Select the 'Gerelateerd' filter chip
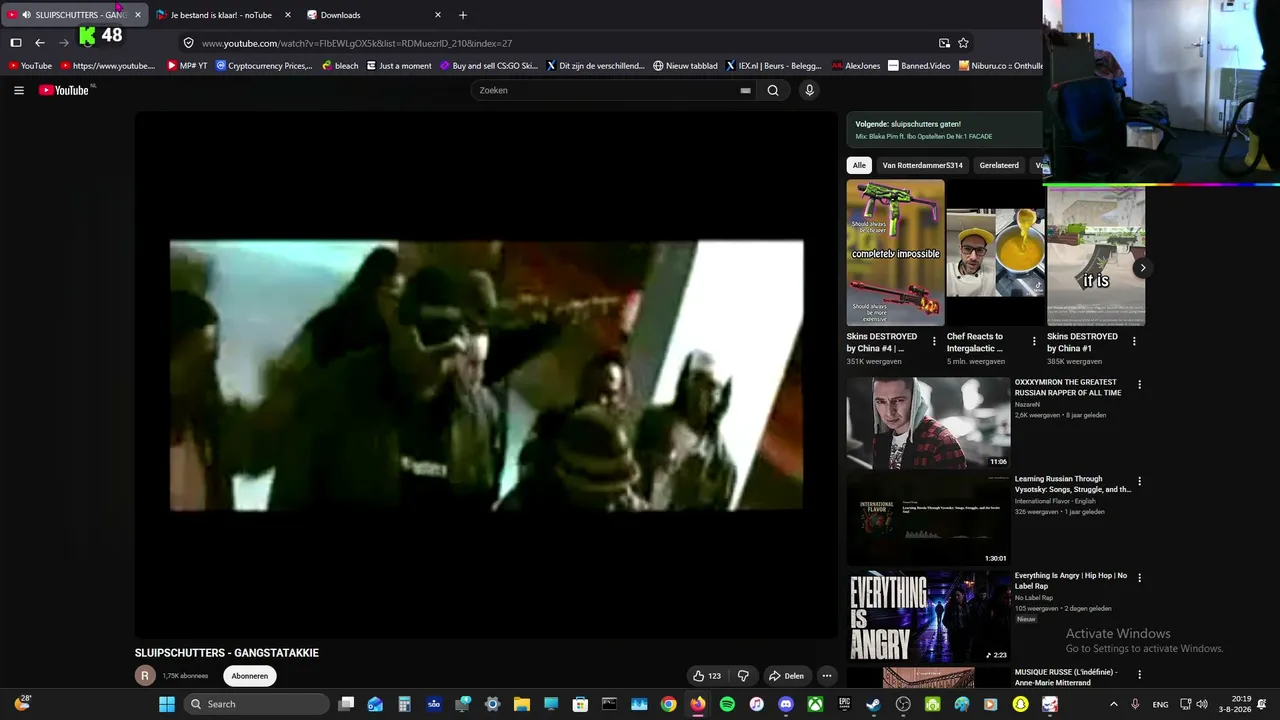The width and height of the screenshot is (1280, 720). pos(999,165)
